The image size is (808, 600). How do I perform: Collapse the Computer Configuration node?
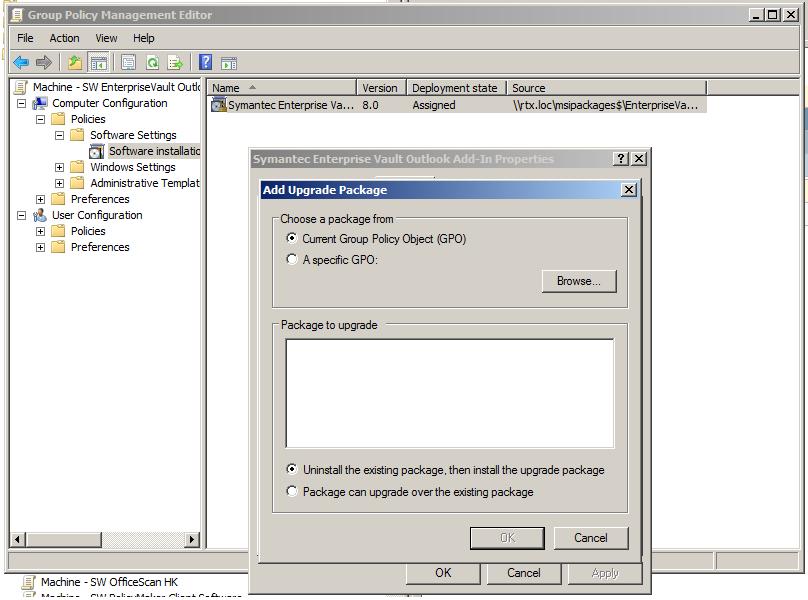pos(22,103)
